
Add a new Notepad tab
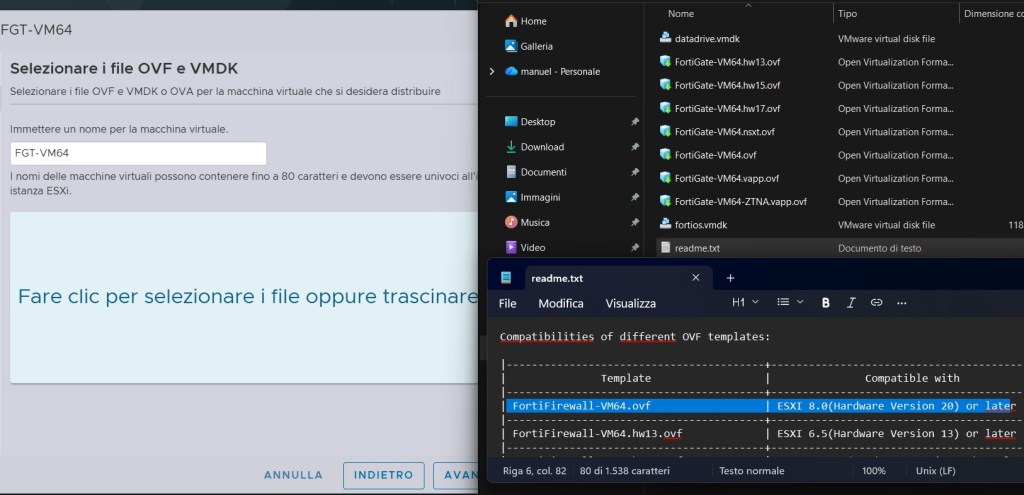point(730,277)
